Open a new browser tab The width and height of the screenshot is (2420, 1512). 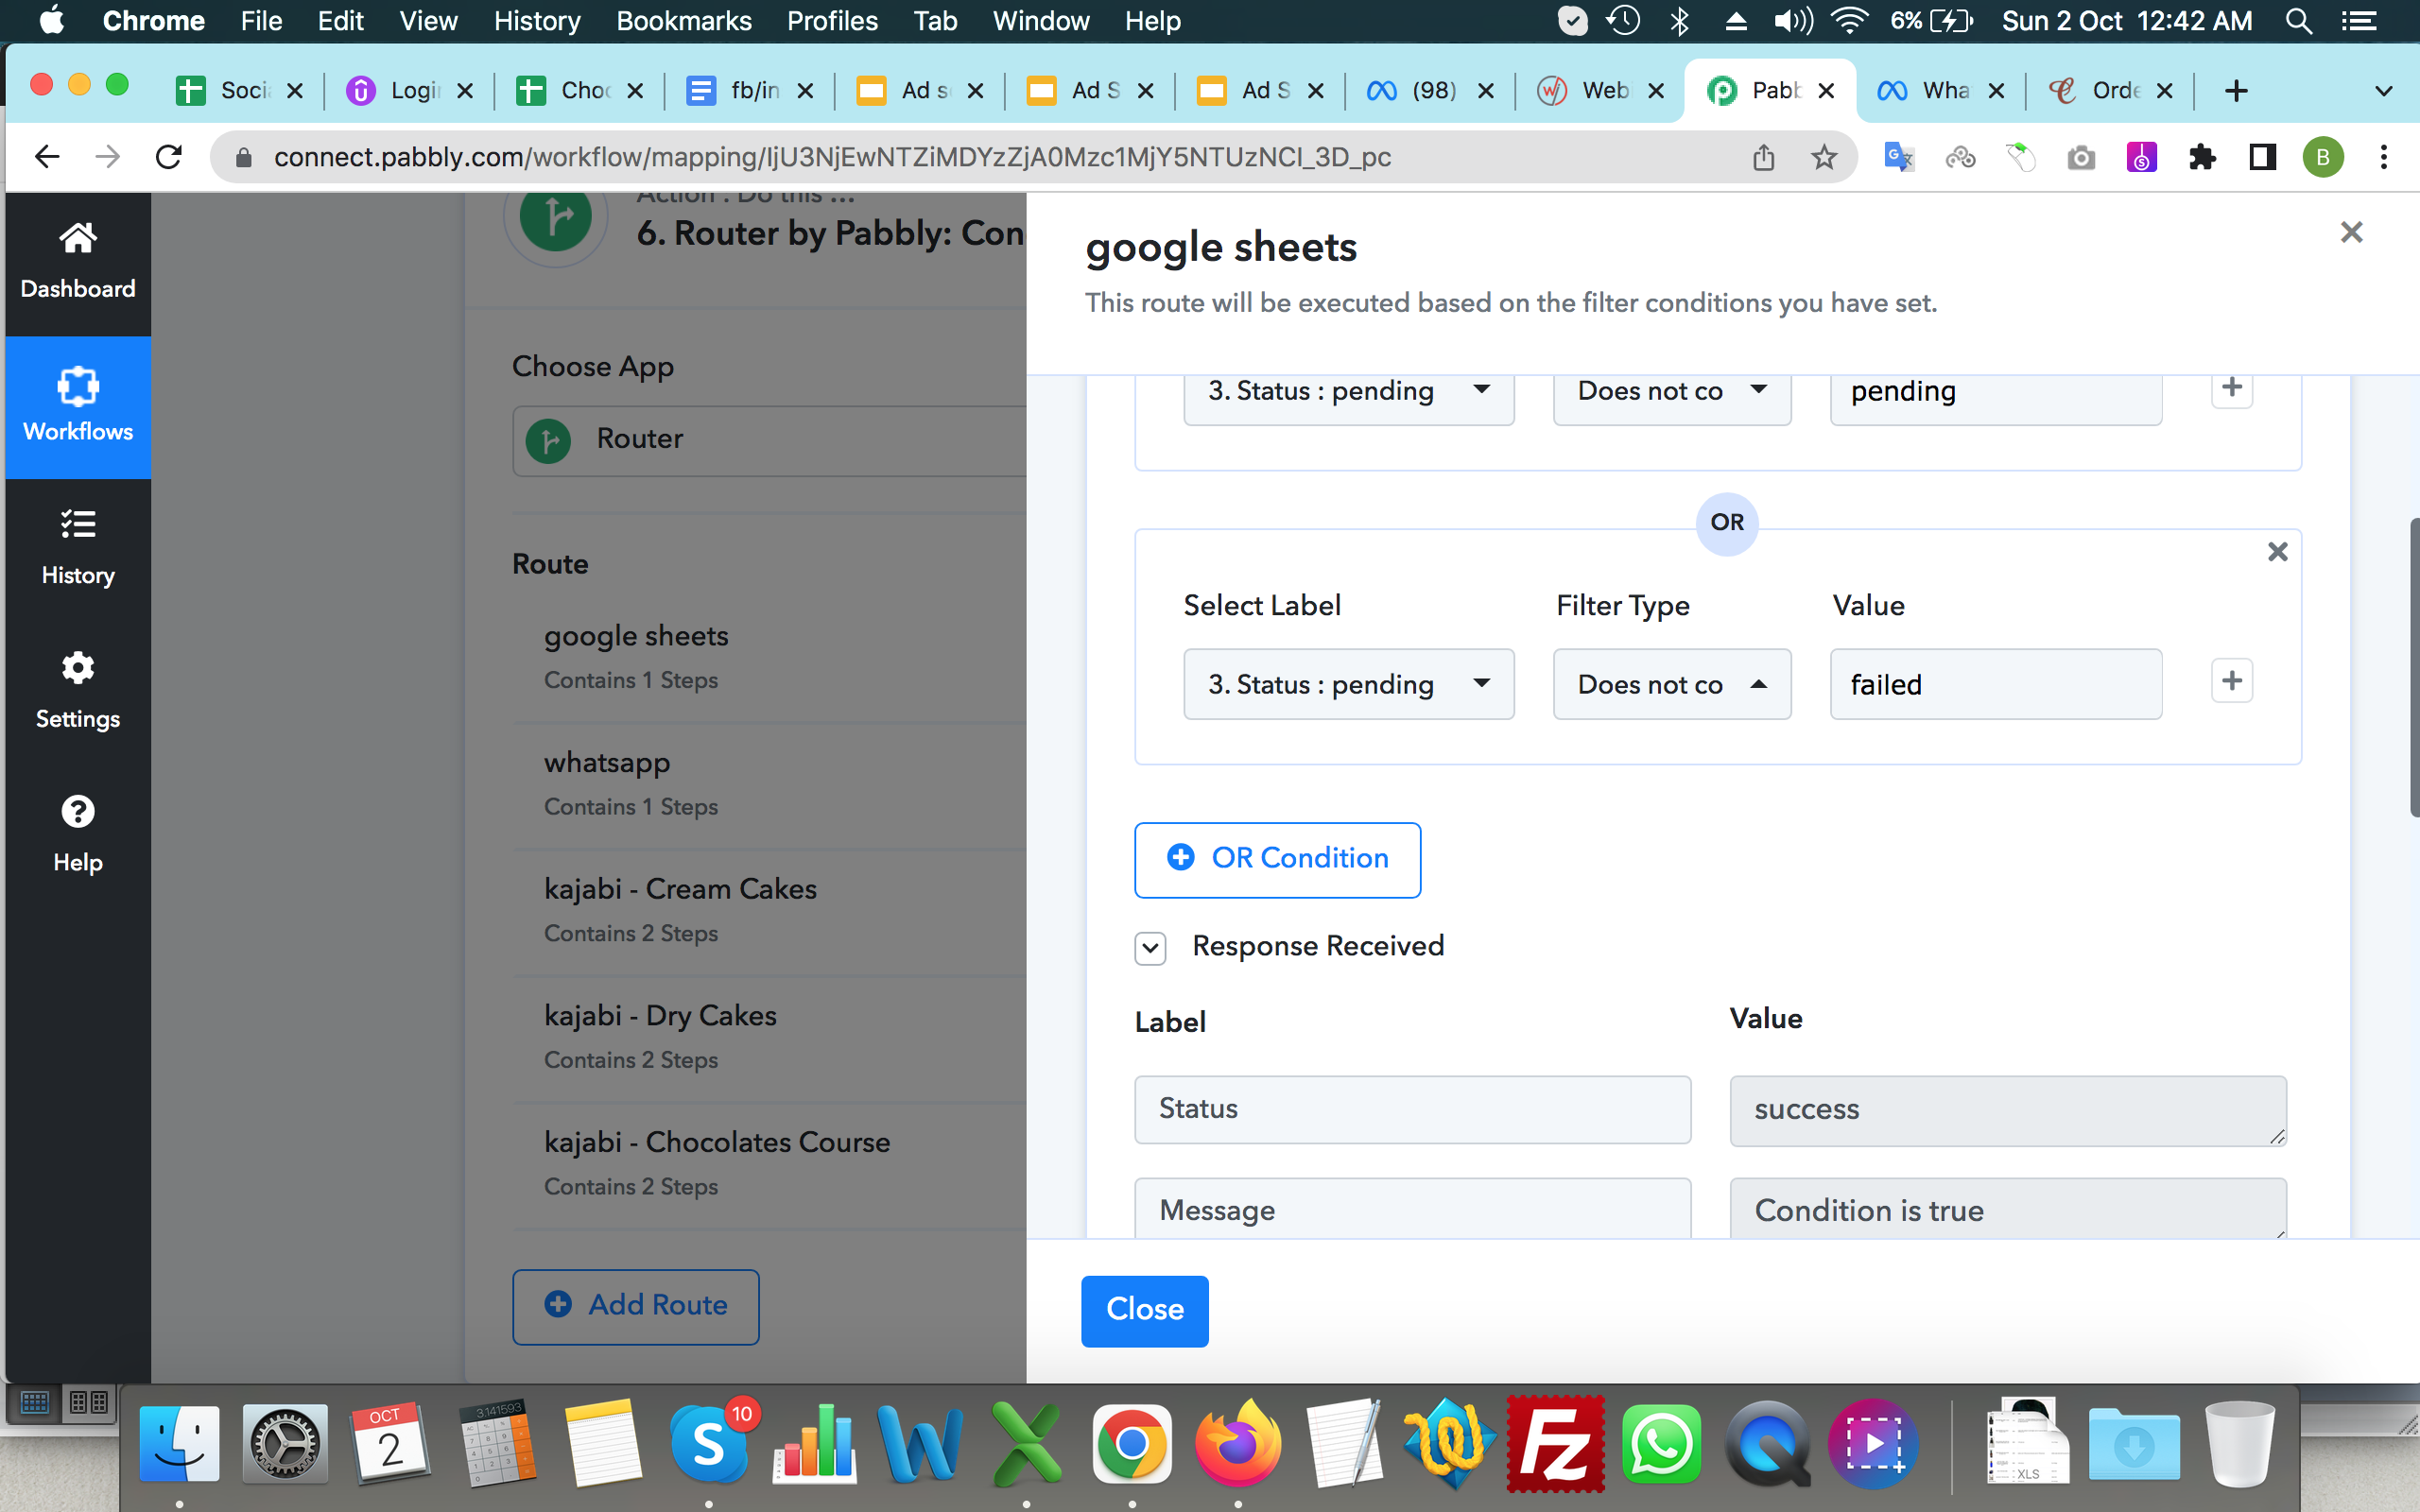point(2236,91)
